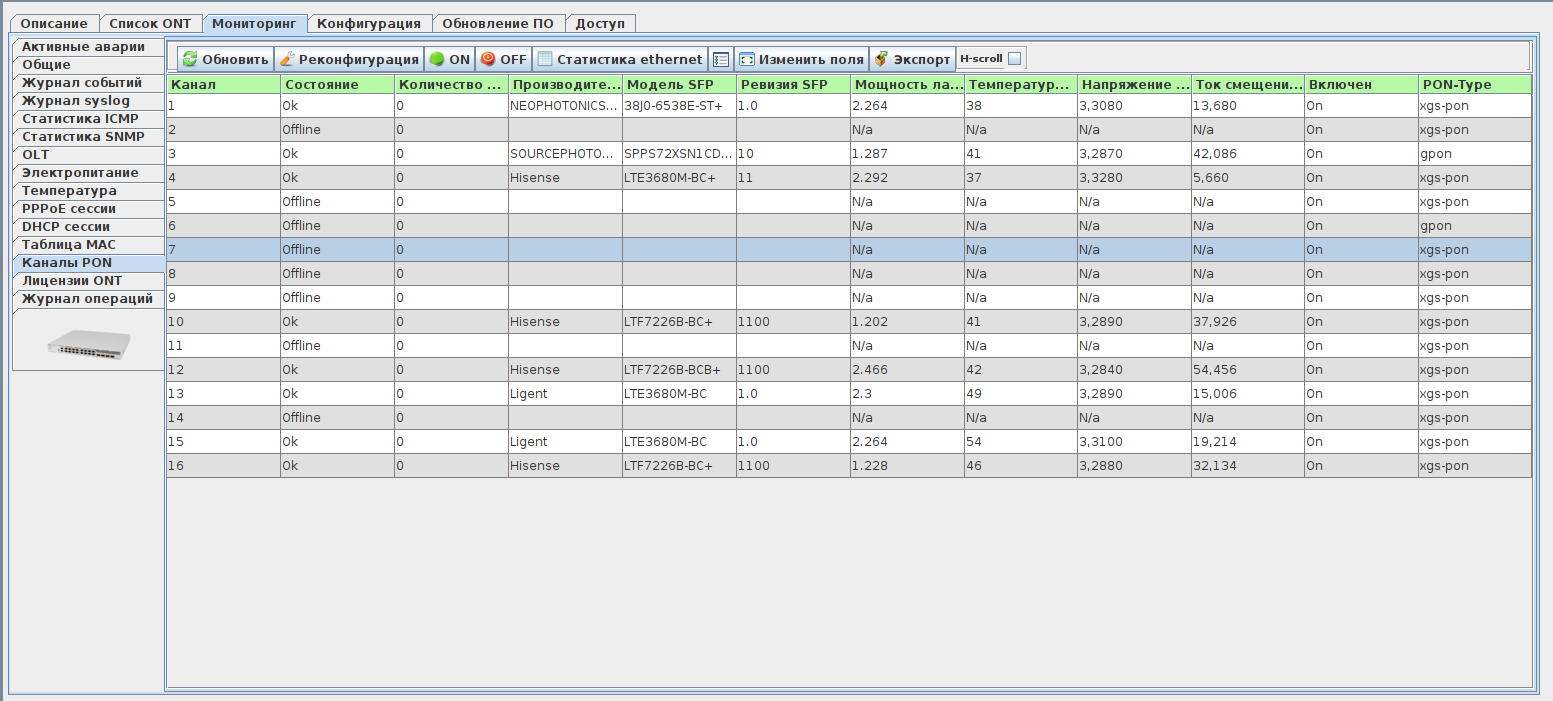
Task: Enable the H-scroll checkbox
Action: pos(1014,59)
